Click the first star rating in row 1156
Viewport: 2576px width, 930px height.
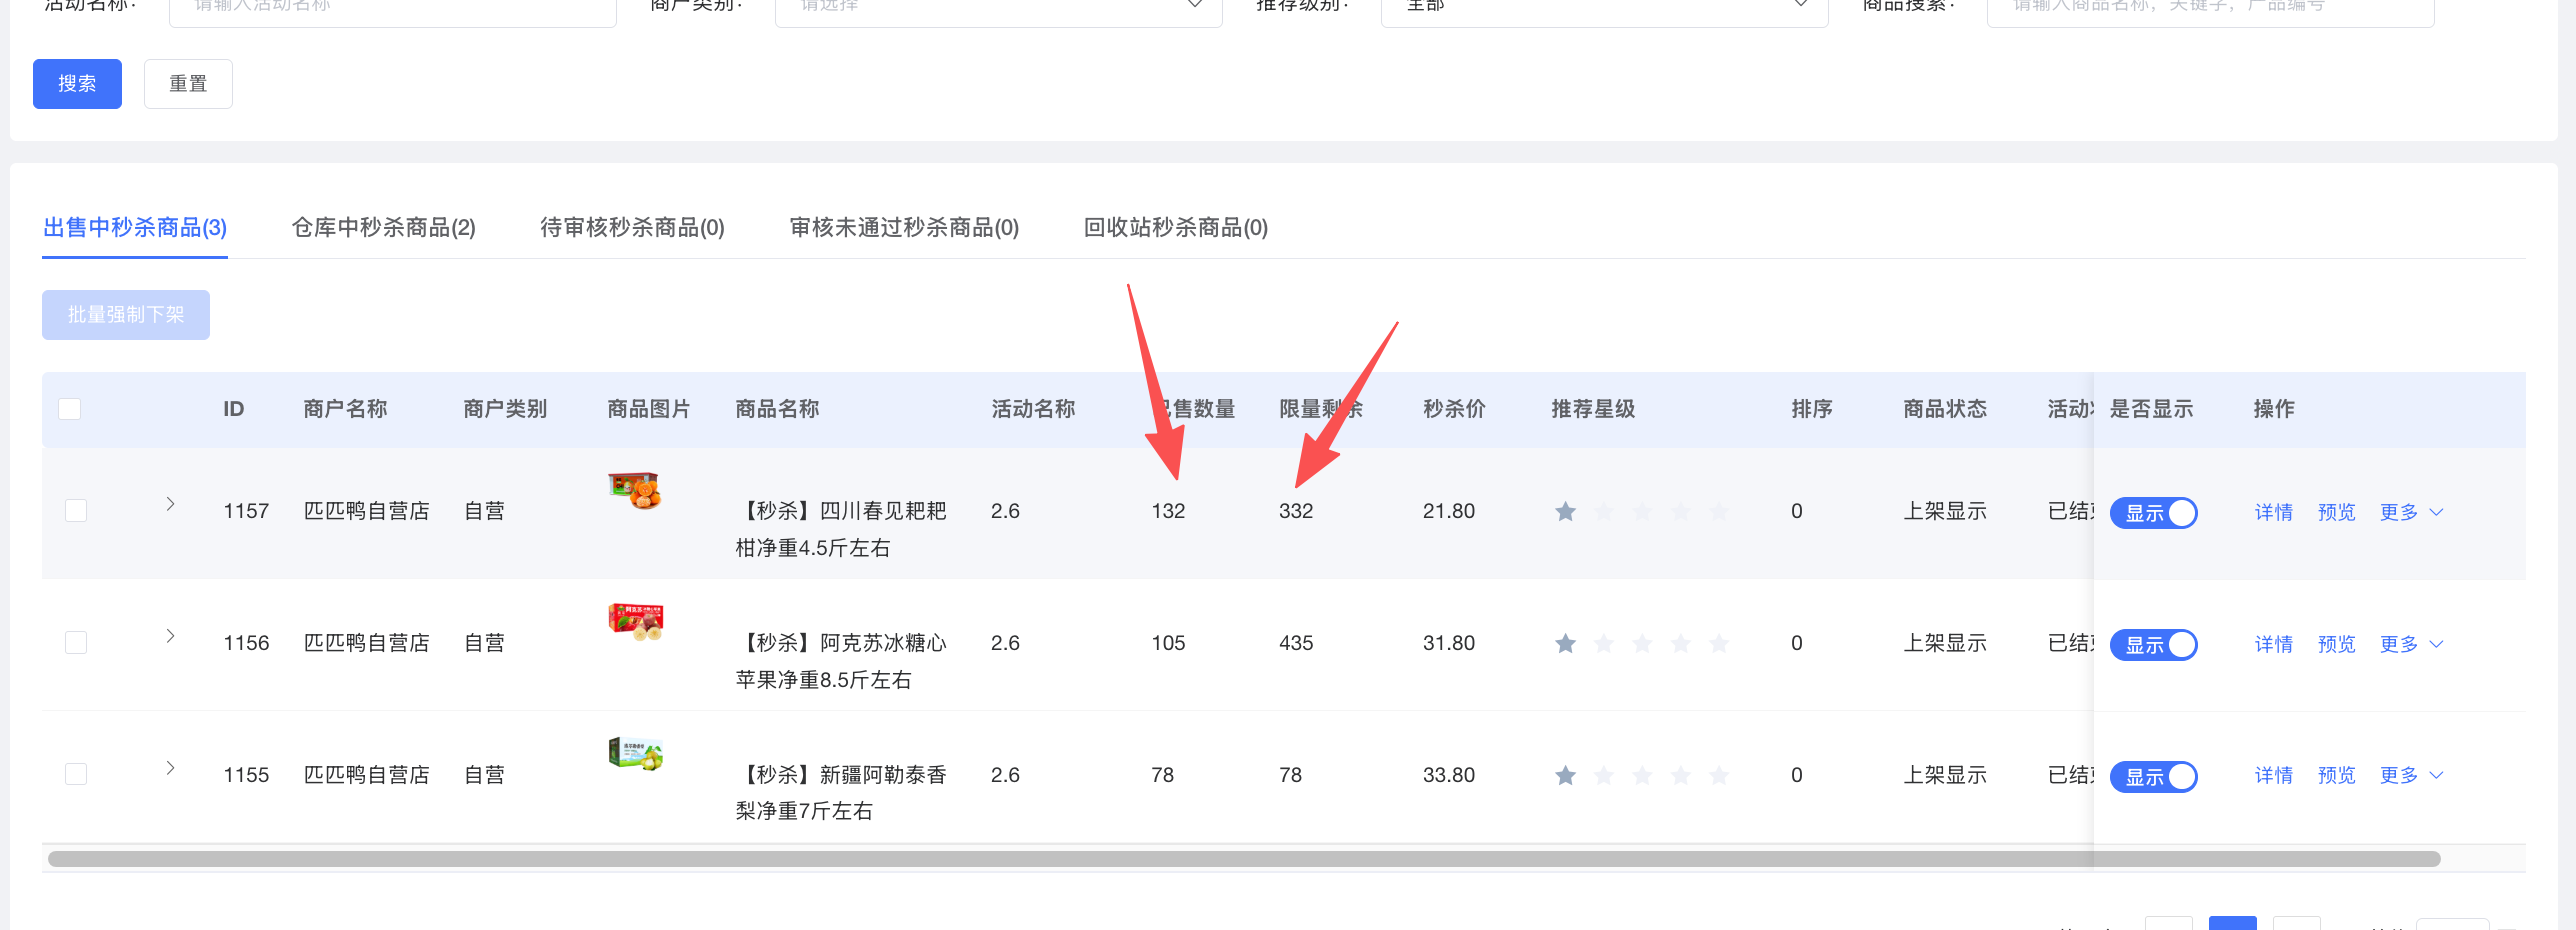click(1565, 644)
